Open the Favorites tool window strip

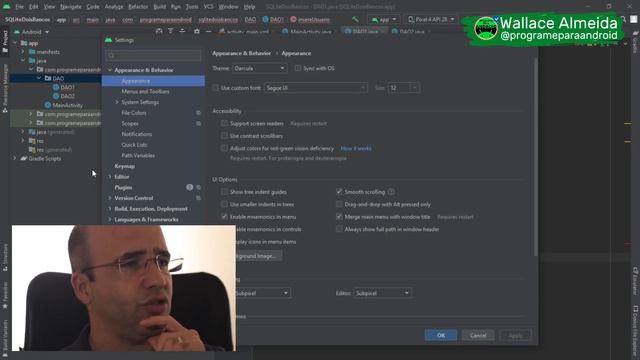click(5, 295)
